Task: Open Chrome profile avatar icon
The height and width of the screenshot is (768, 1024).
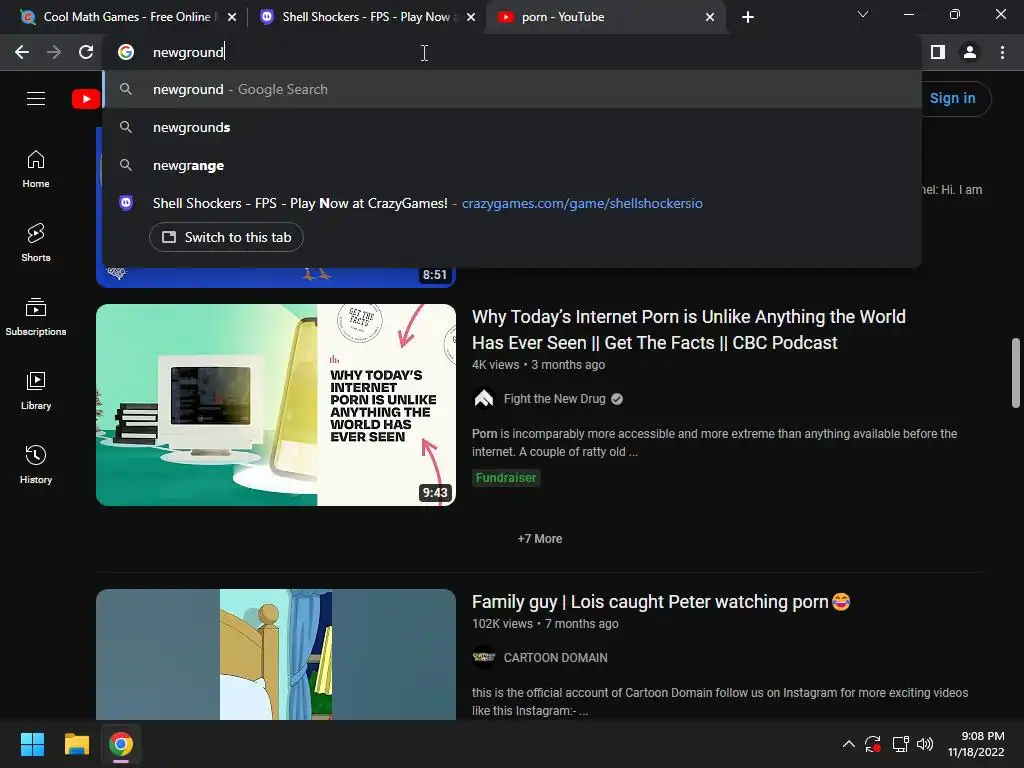Action: click(970, 52)
